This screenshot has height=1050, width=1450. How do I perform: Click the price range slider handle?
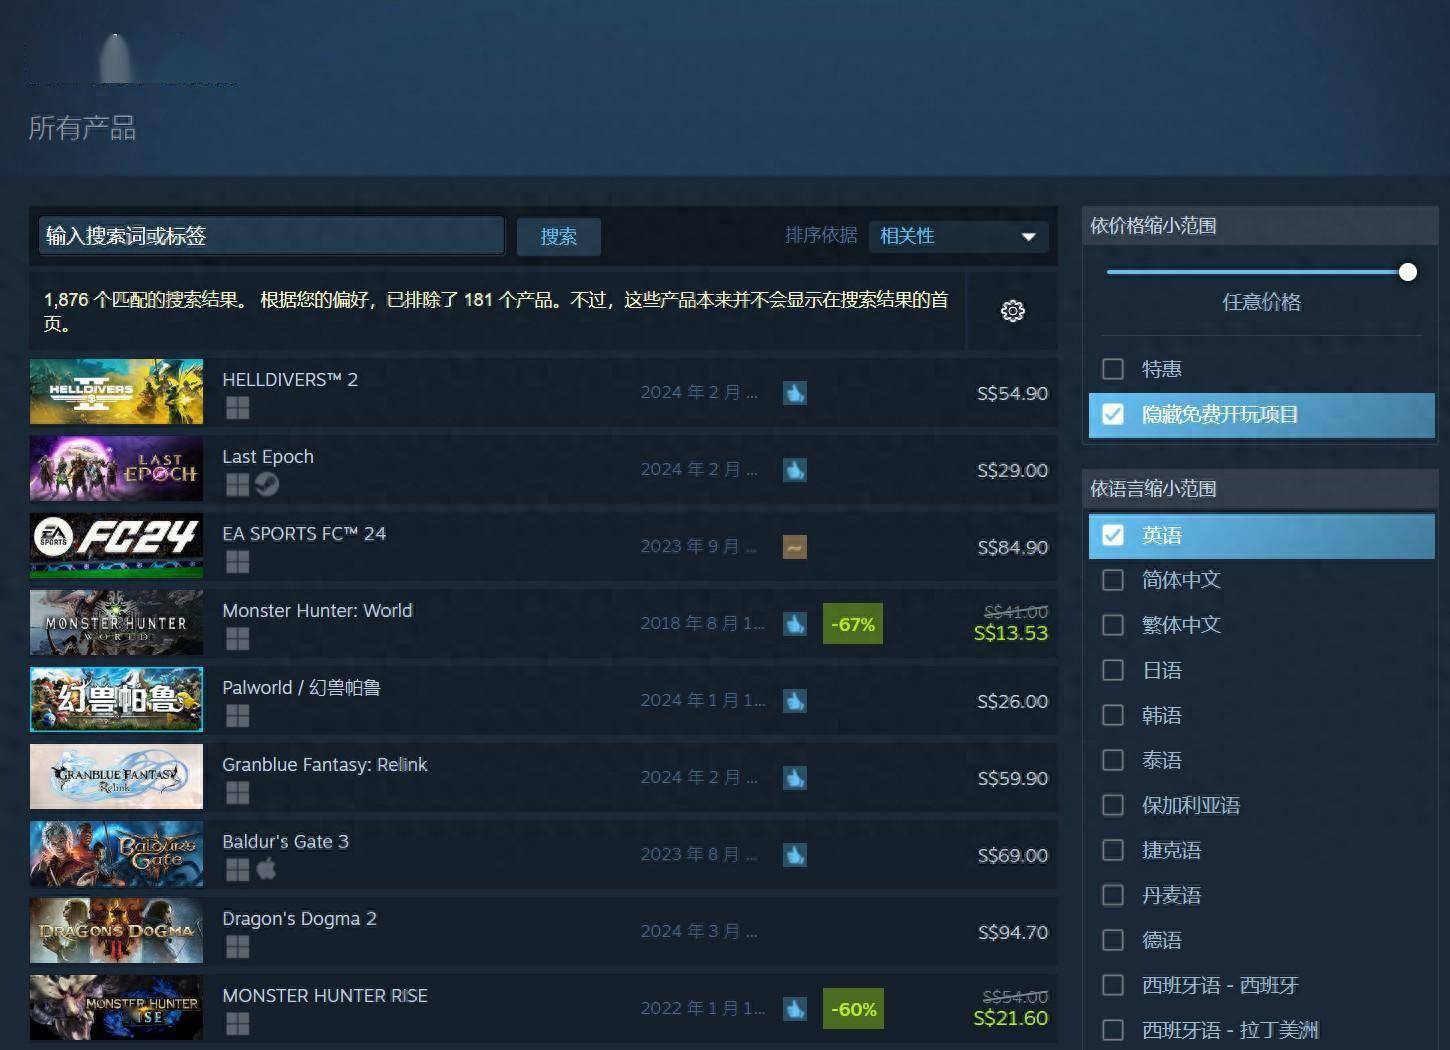1408,272
